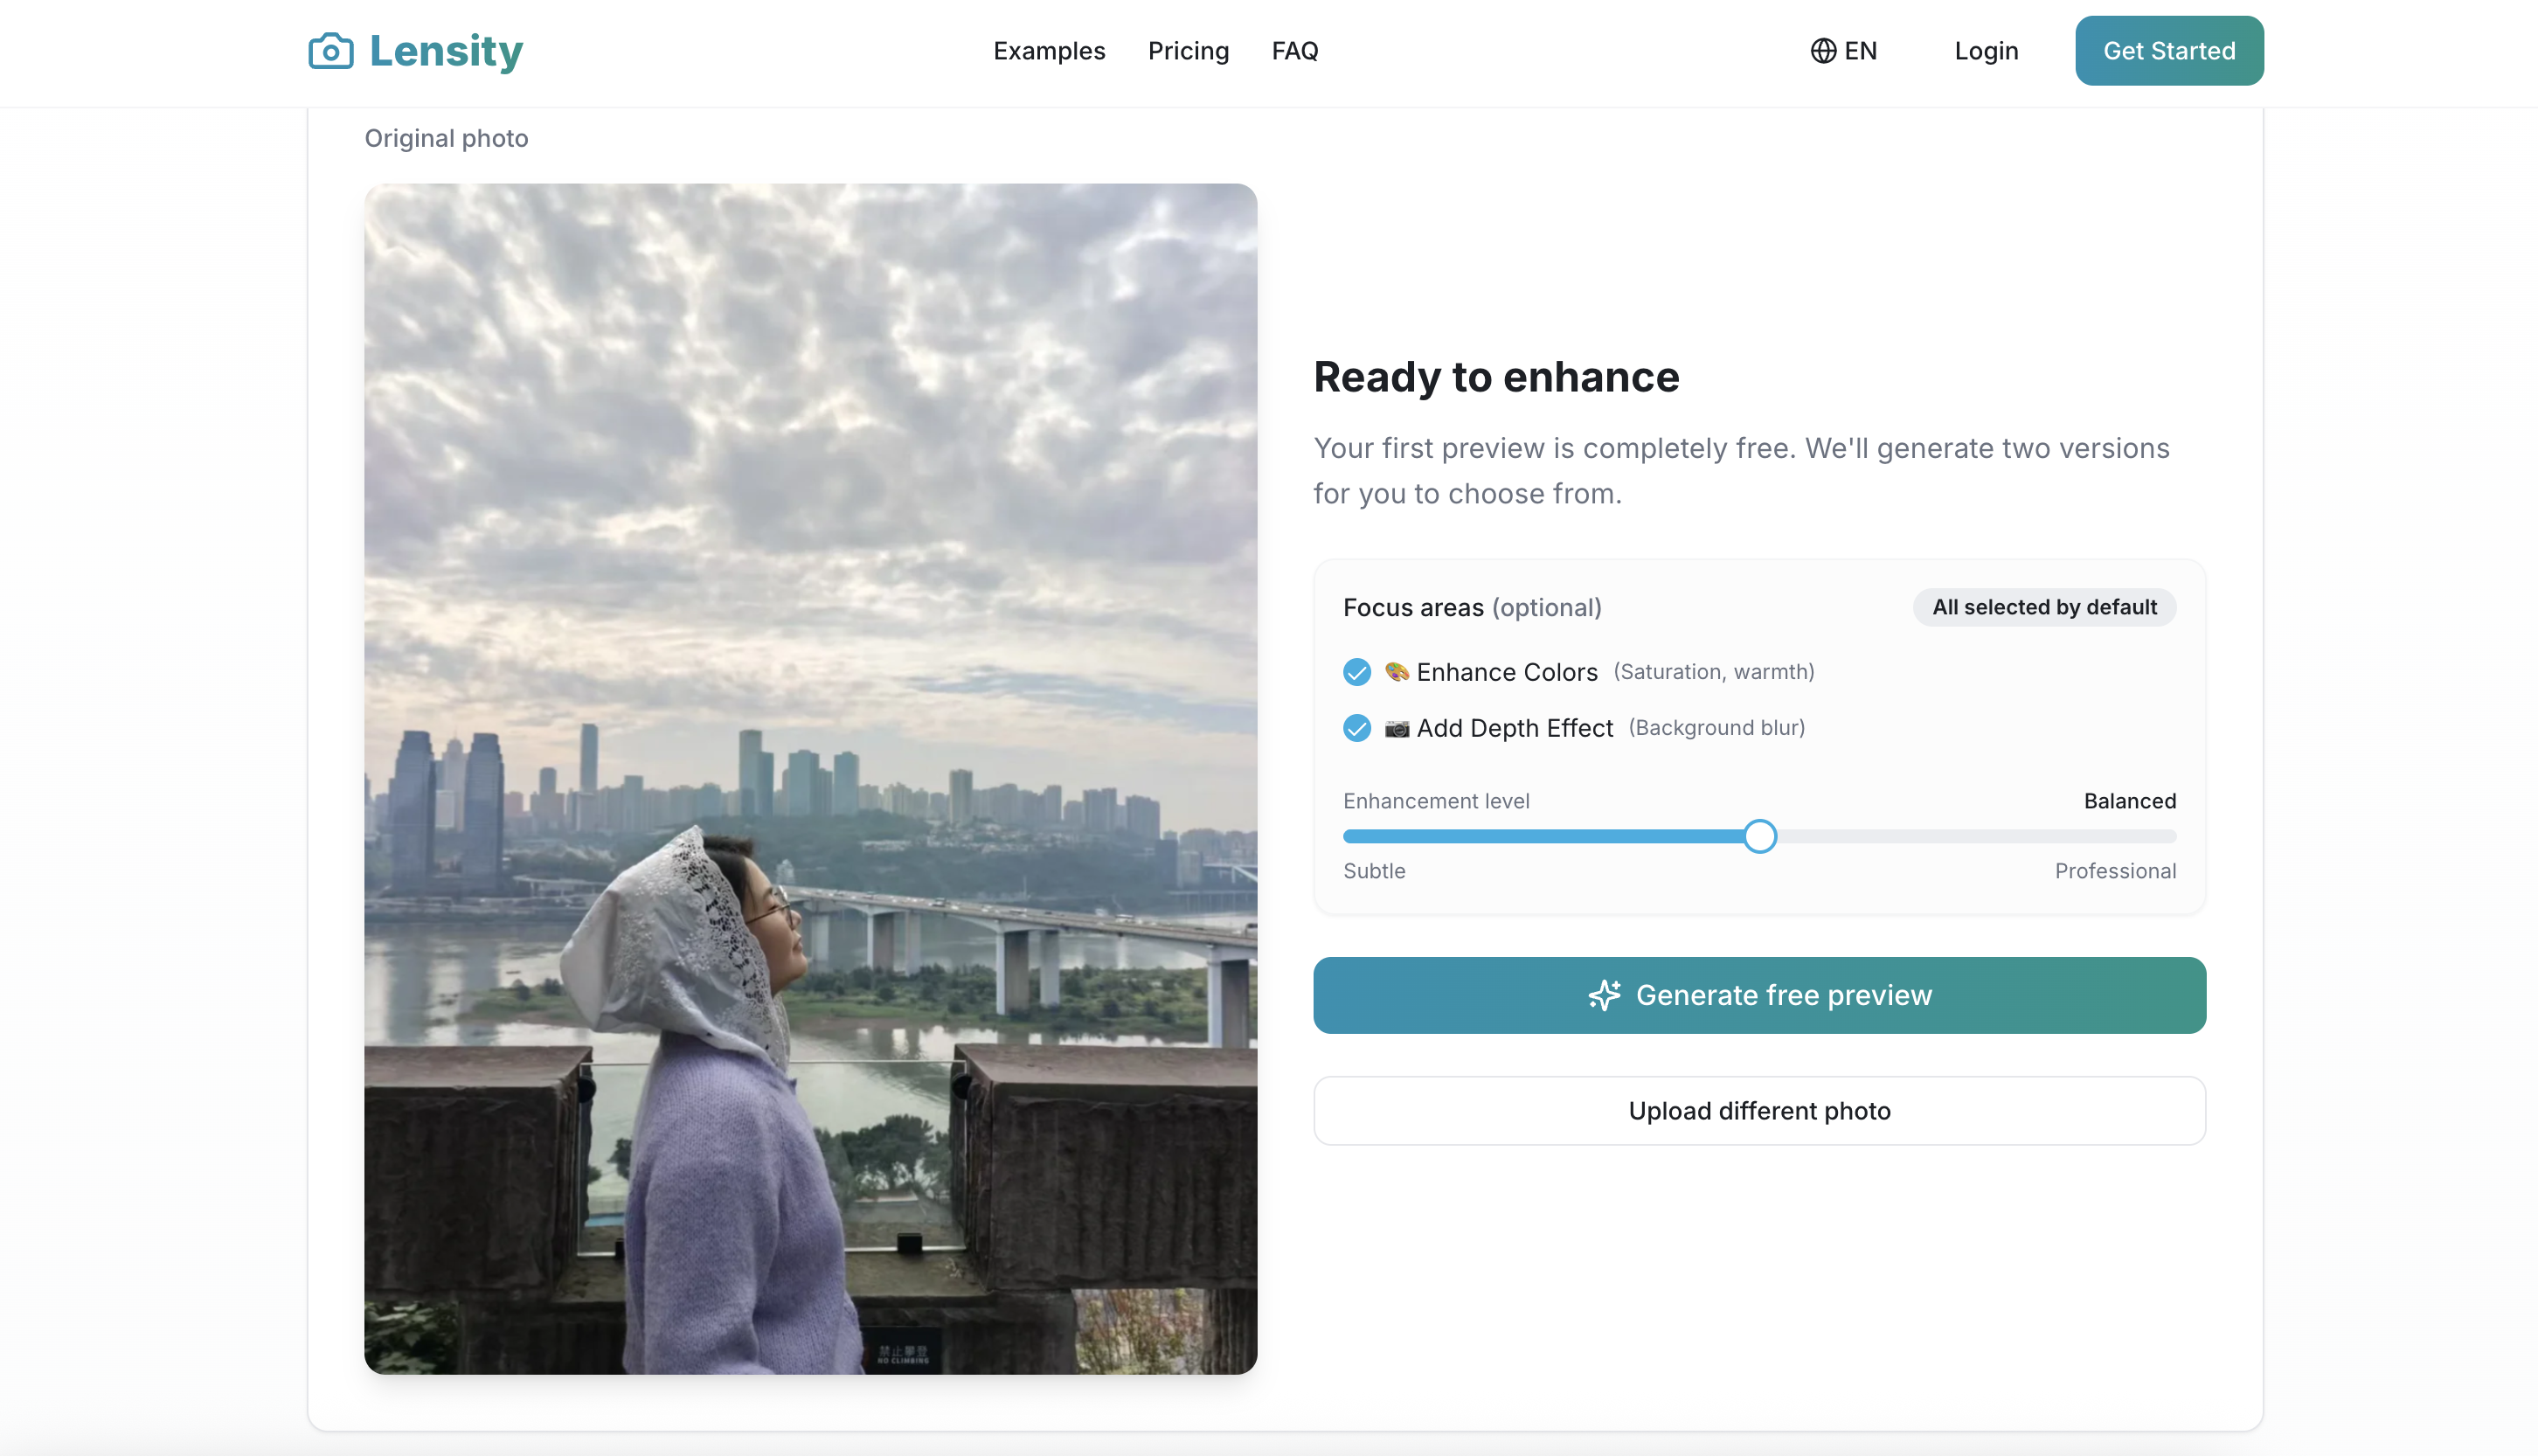Click Upload different photo button
This screenshot has height=1456, width=2538.
1758,1111
